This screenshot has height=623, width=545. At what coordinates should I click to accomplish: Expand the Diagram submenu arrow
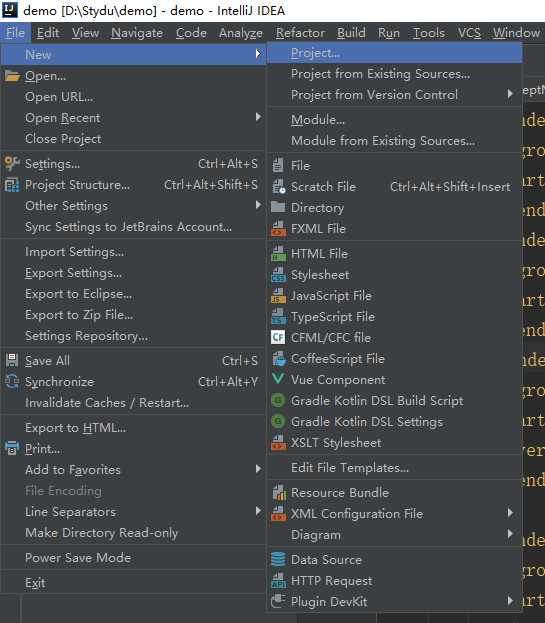(x=510, y=534)
